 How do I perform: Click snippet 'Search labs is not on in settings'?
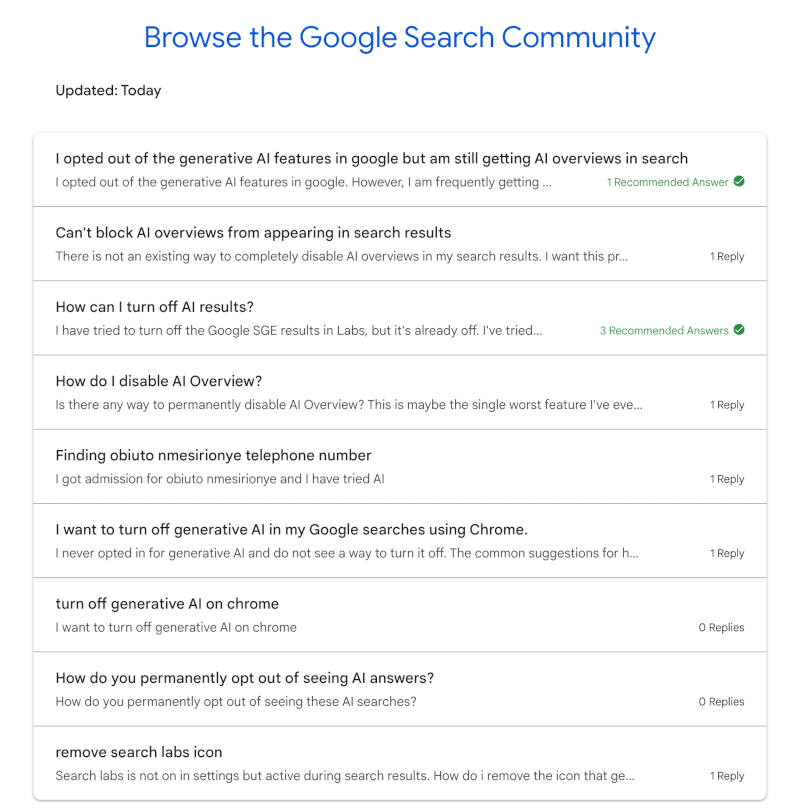(344, 776)
